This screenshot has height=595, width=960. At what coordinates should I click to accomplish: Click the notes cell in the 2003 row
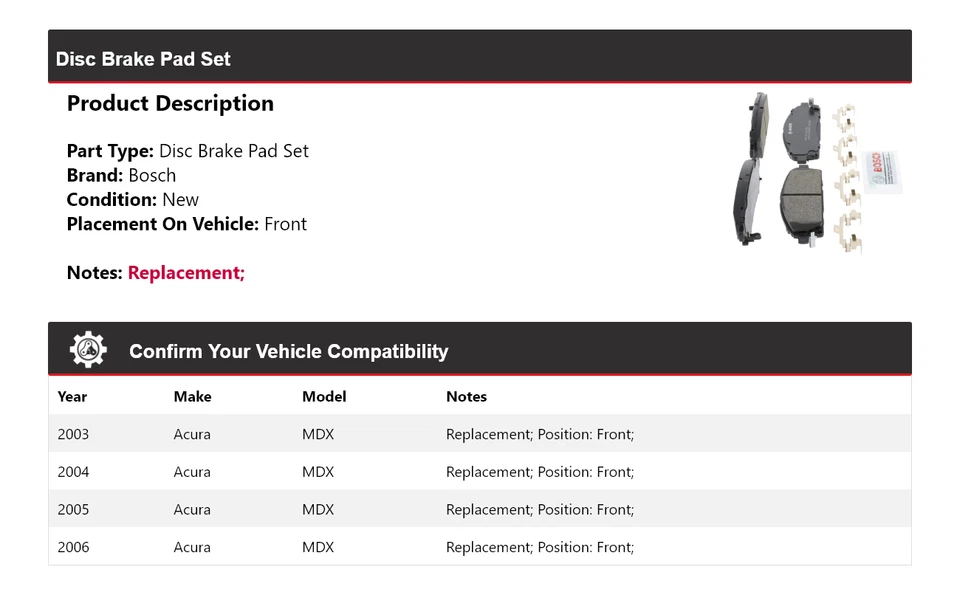(x=540, y=434)
